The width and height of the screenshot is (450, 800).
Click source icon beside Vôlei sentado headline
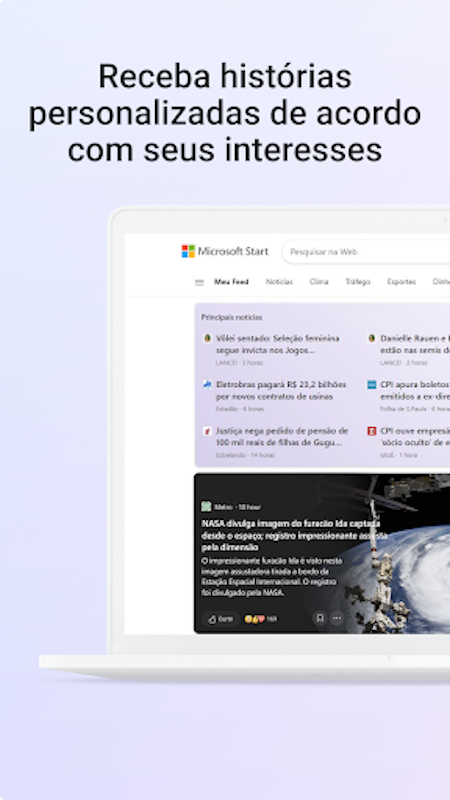tap(207, 338)
